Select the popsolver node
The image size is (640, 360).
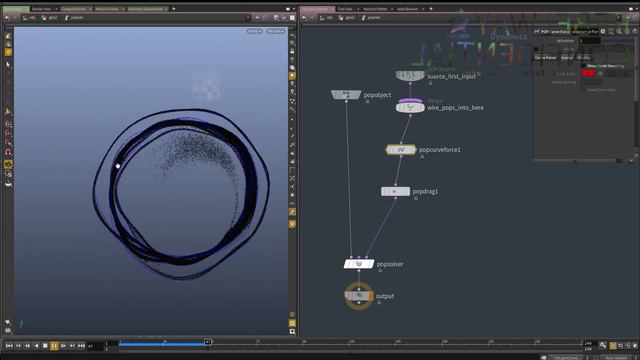point(359,264)
